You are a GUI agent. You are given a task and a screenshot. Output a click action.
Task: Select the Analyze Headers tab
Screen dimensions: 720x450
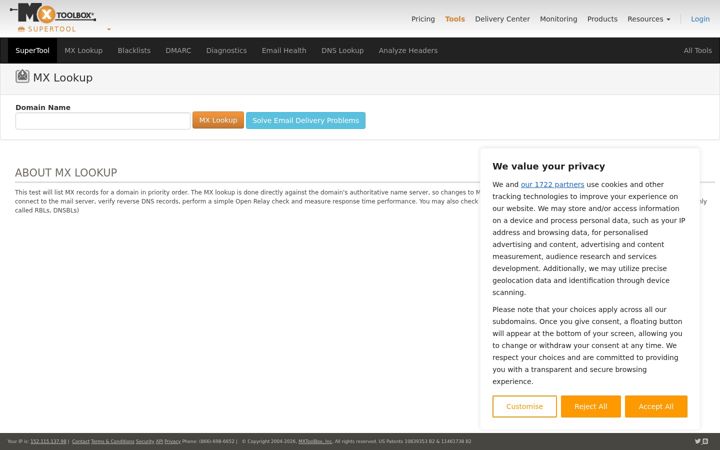tap(408, 51)
